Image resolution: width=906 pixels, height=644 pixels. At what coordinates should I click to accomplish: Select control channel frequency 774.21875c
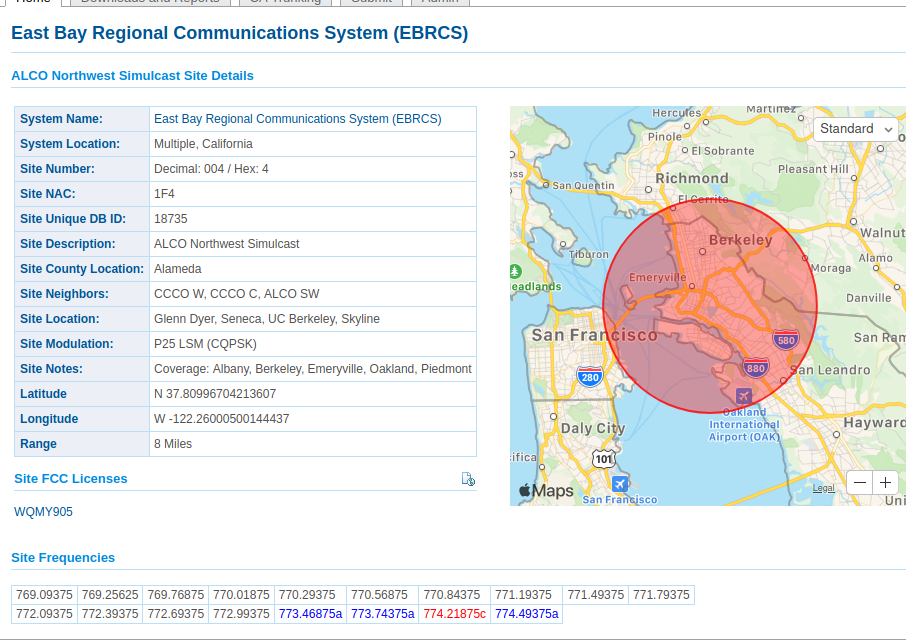point(455,614)
